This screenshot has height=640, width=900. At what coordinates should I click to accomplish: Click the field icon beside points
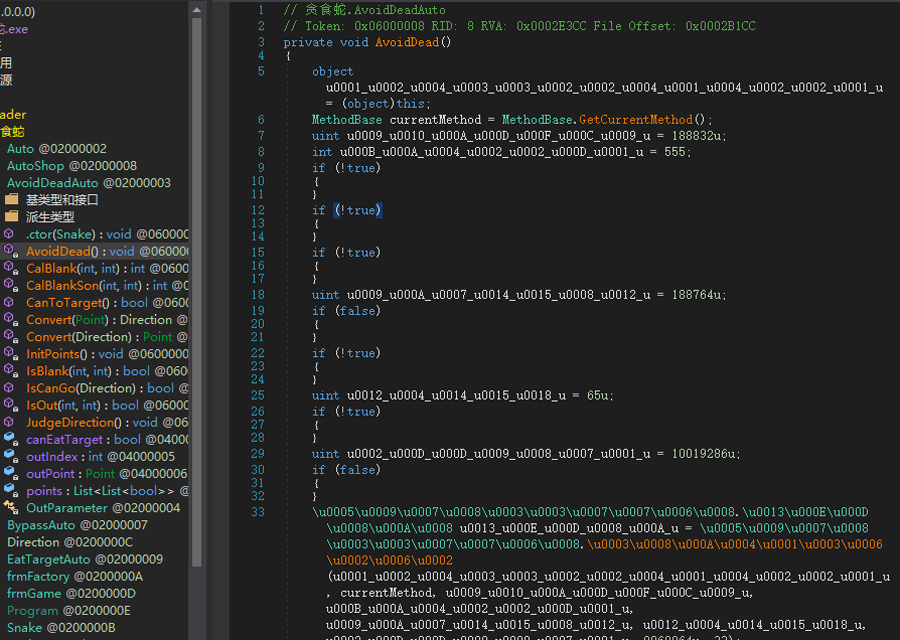click(x=10, y=491)
